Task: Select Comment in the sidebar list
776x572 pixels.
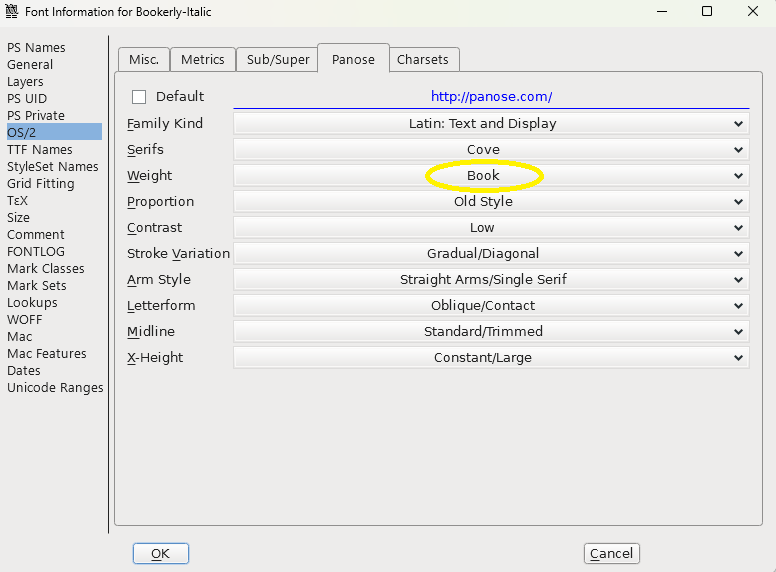Action: 36,235
